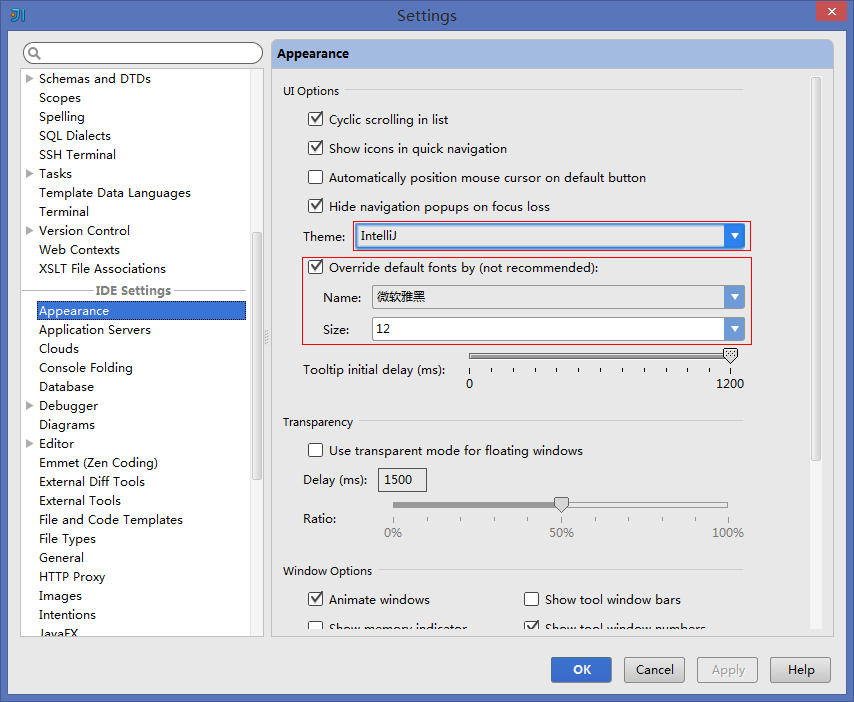Uncheck Override default fonts checkbox
This screenshot has width=854, height=702.
click(315, 267)
